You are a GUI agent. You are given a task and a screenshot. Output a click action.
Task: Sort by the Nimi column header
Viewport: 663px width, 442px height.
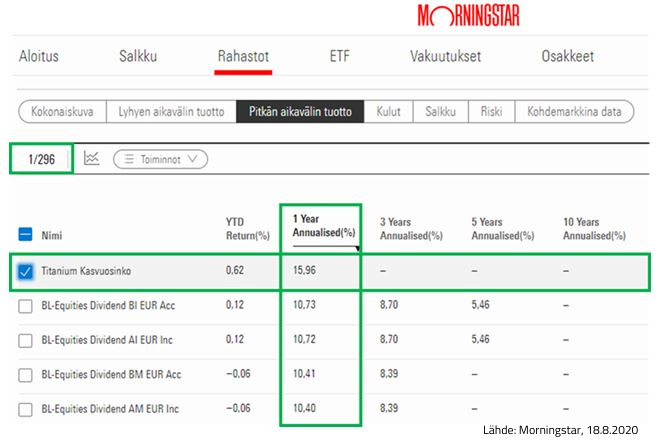click(52, 235)
